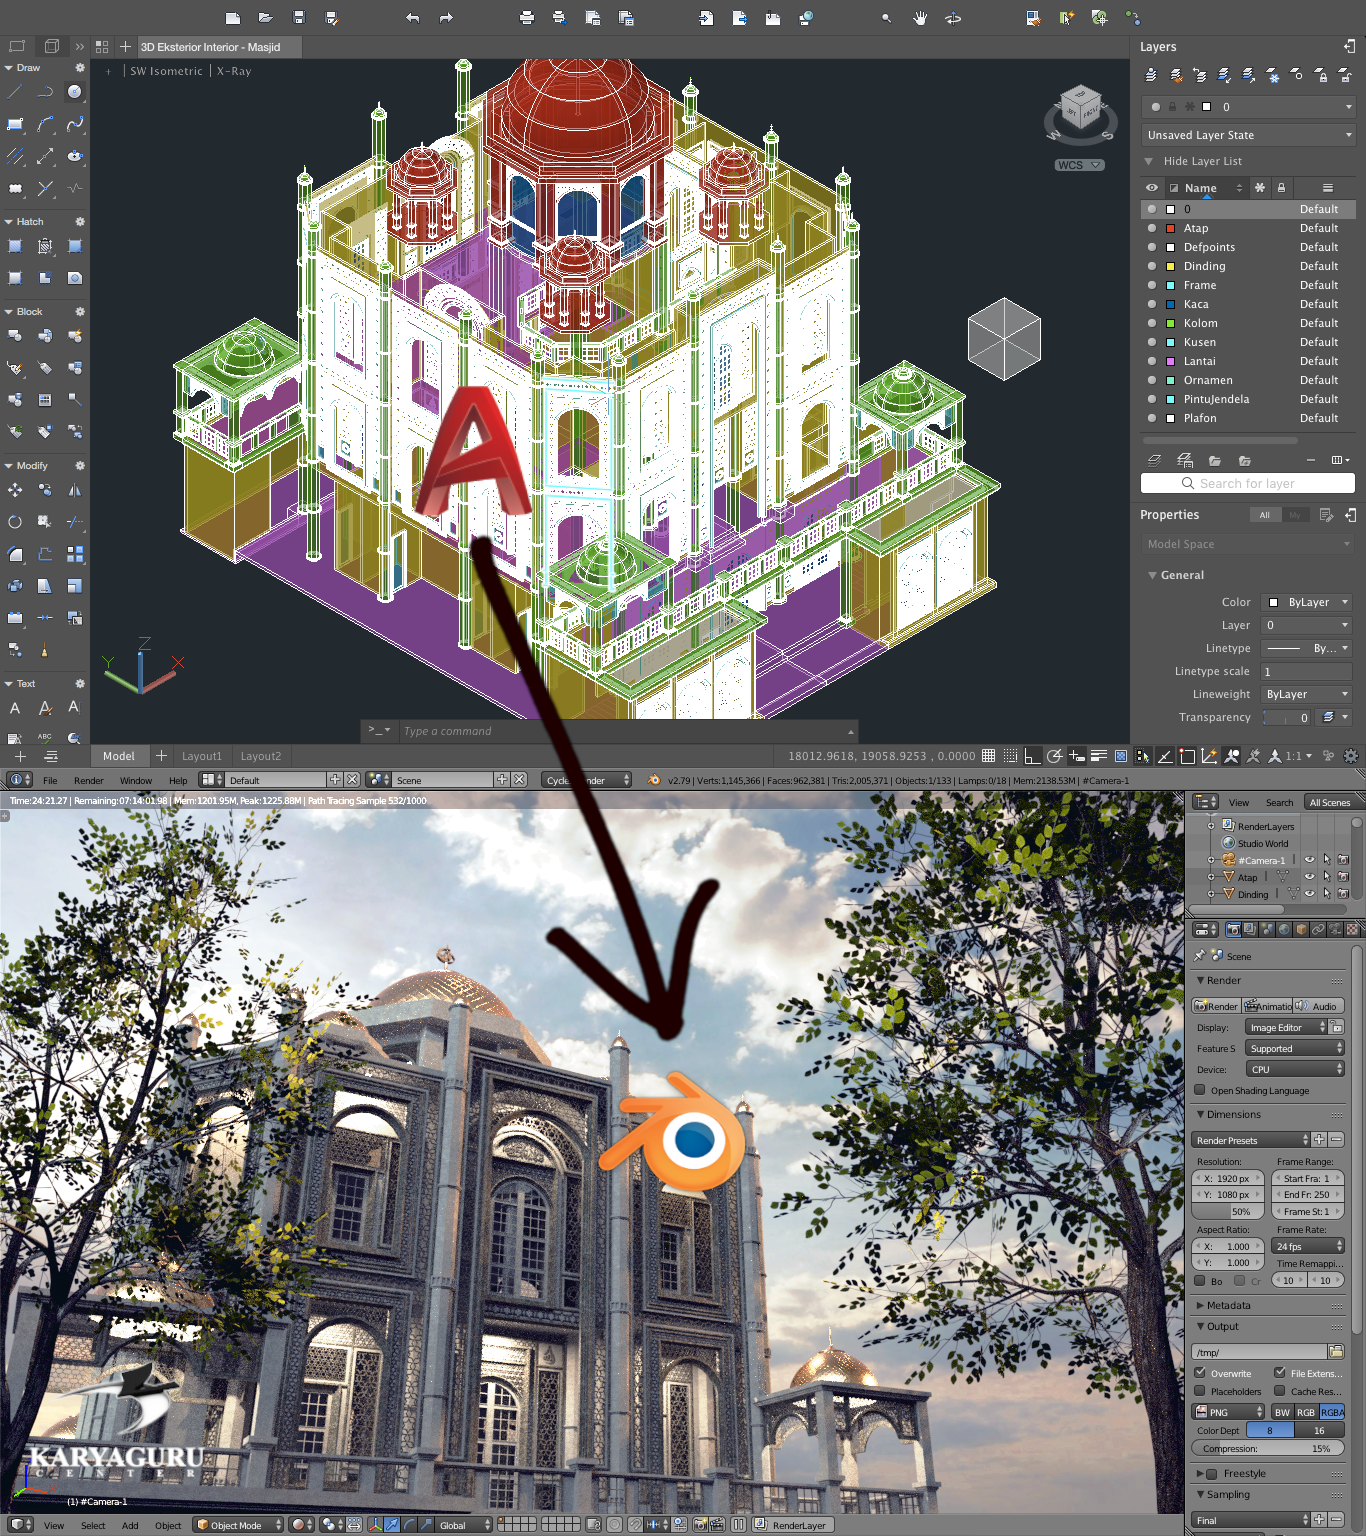Click the Save icon in top toolbar
The image size is (1366, 1536).
coord(298,18)
